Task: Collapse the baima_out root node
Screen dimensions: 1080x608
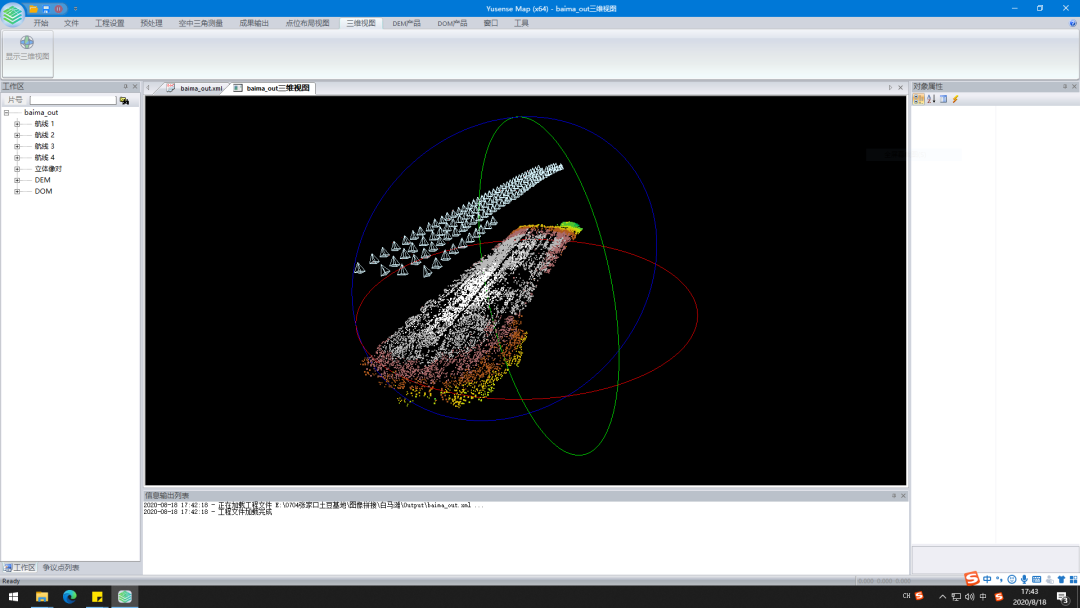Action: click(x=6, y=113)
